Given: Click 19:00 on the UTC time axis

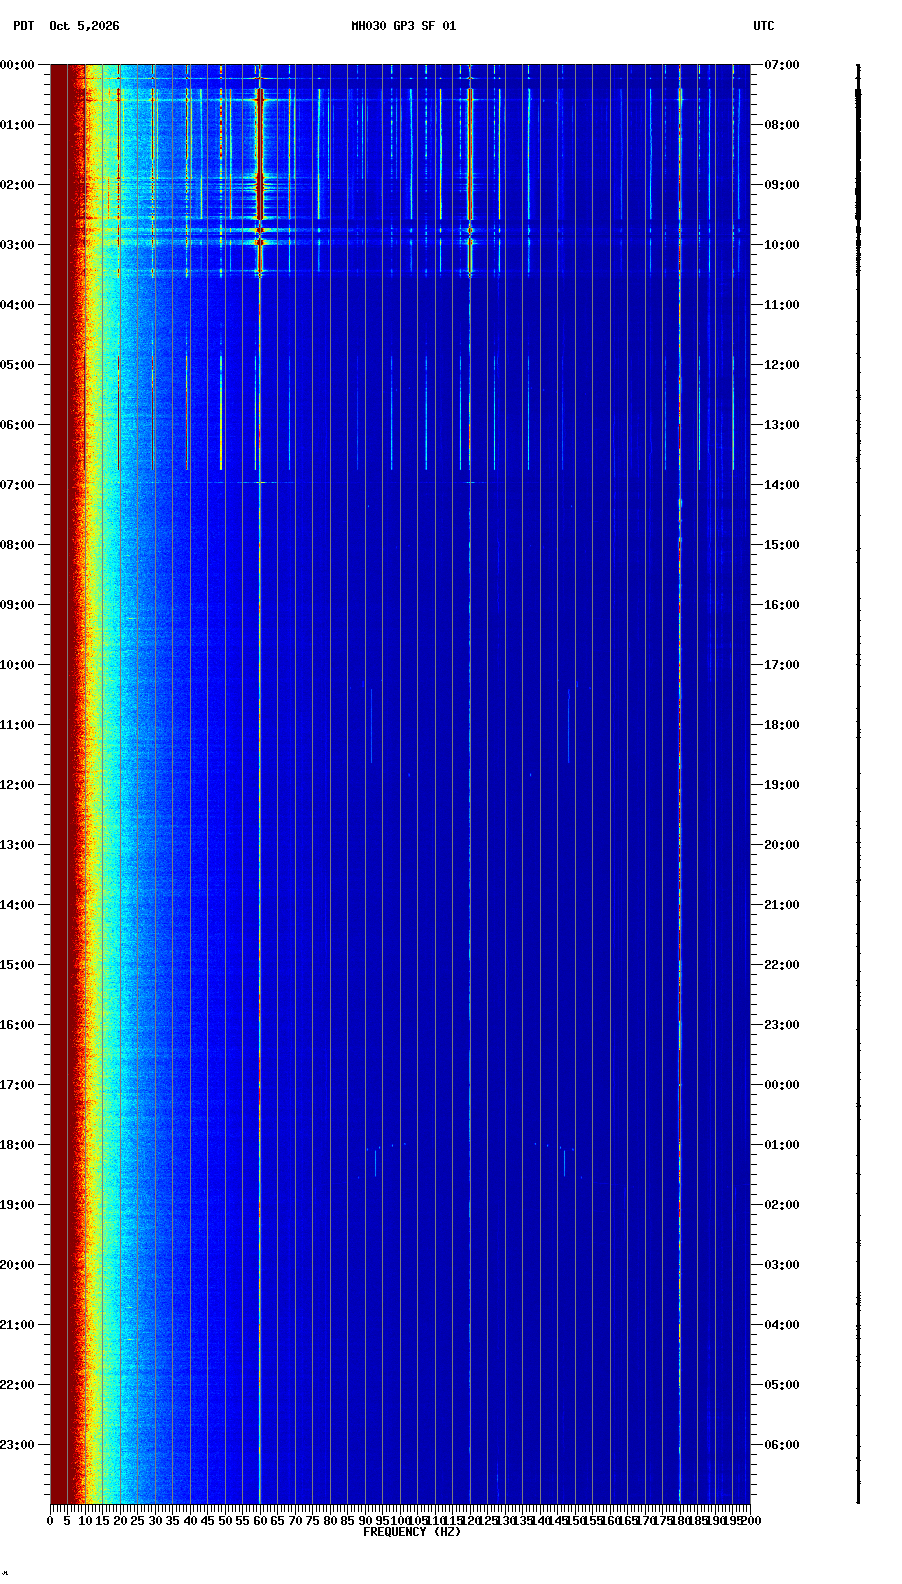Looking at the screenshot, I should (782, 785).
